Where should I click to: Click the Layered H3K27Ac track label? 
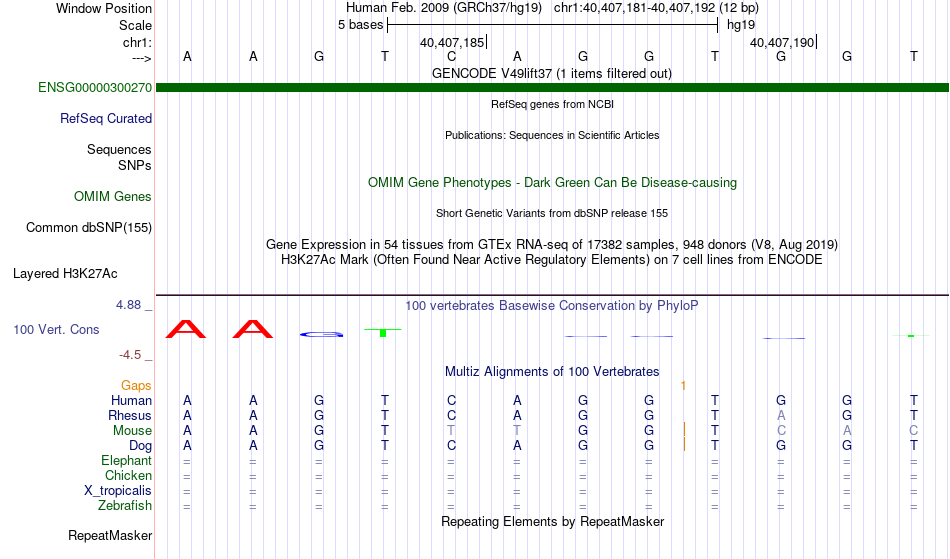[x=65, y=273]
